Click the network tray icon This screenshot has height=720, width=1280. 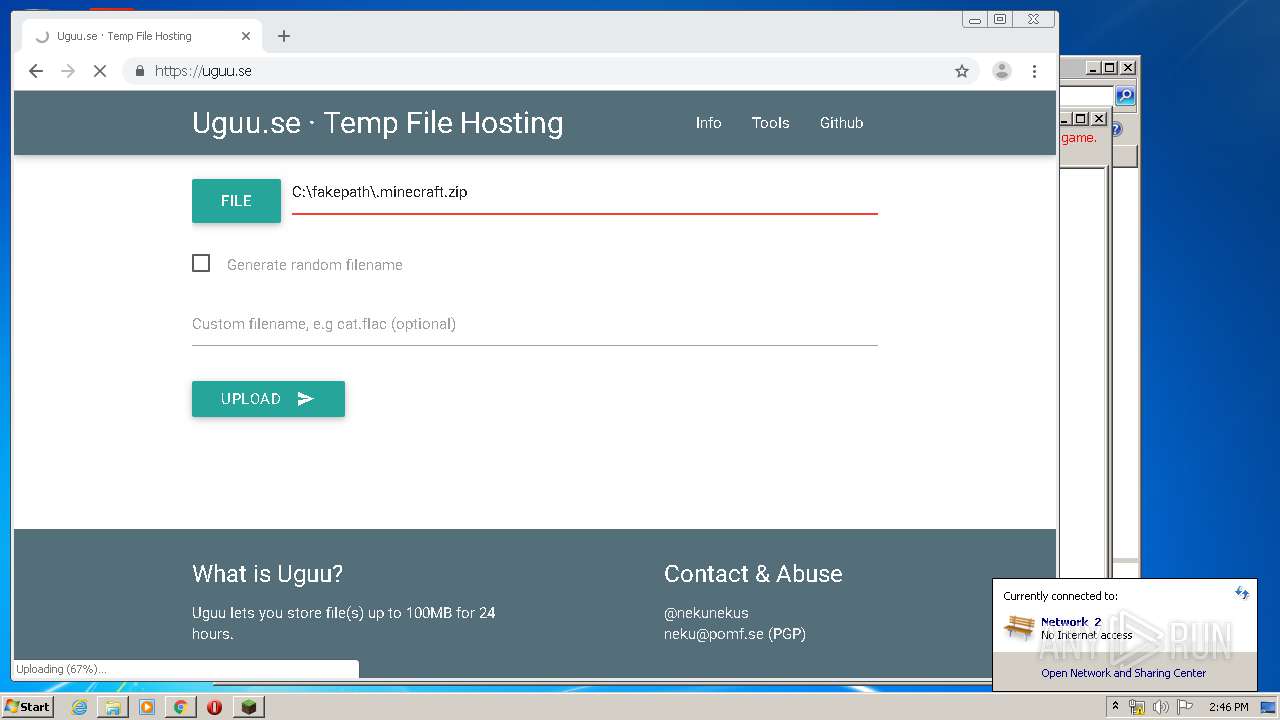1137,707
